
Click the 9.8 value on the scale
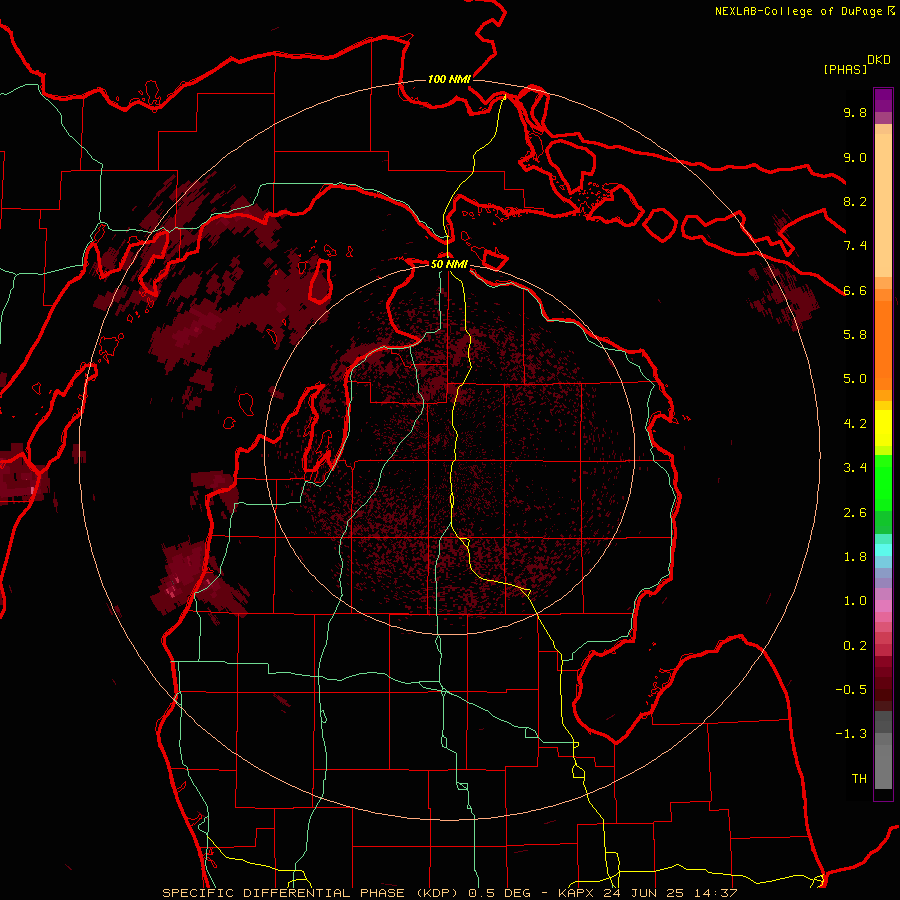pyautogui.click(x=855, y=112)
